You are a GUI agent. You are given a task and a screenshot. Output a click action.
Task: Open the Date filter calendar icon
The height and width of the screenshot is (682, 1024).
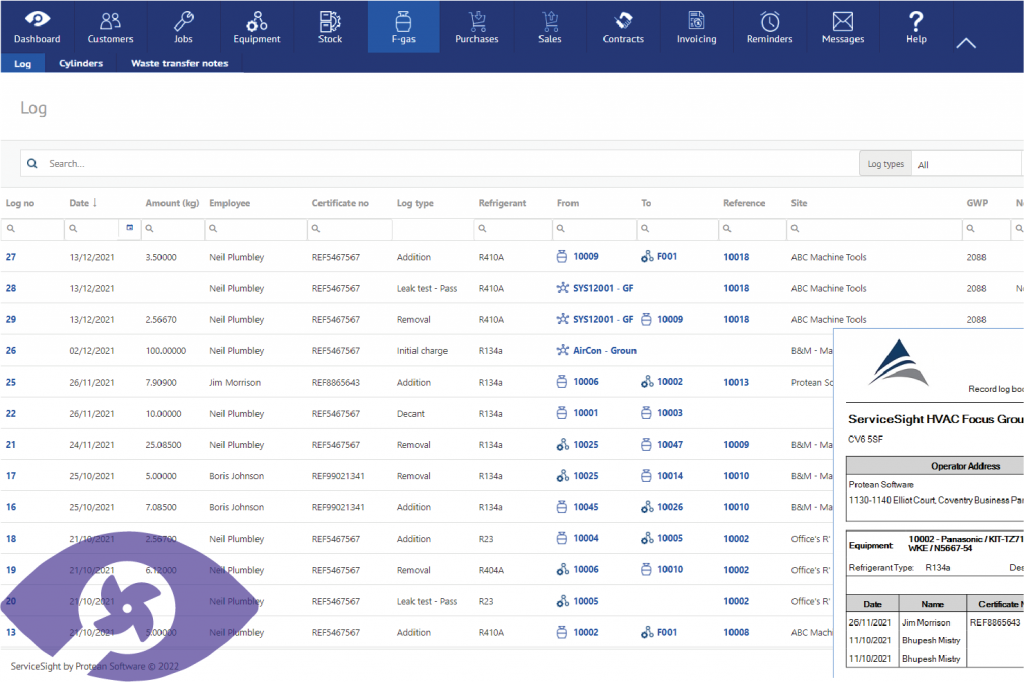pyautogui.click(x=129, y=228)
